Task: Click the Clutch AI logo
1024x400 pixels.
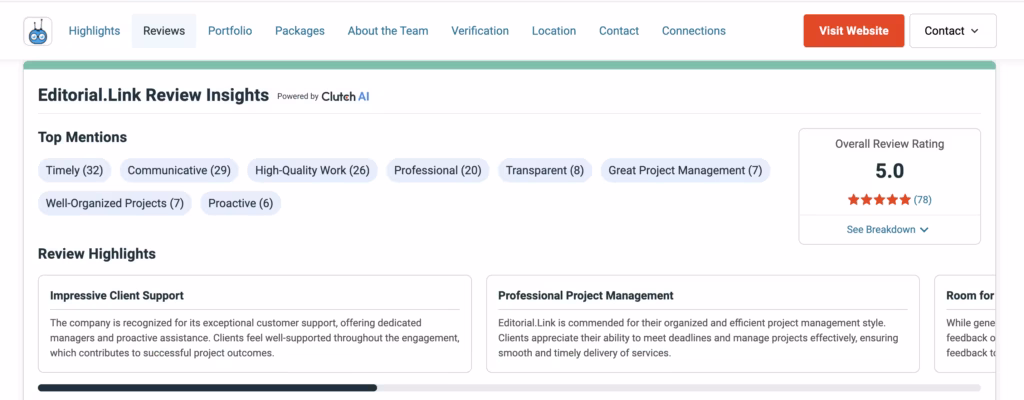Action: coord(345,96)
